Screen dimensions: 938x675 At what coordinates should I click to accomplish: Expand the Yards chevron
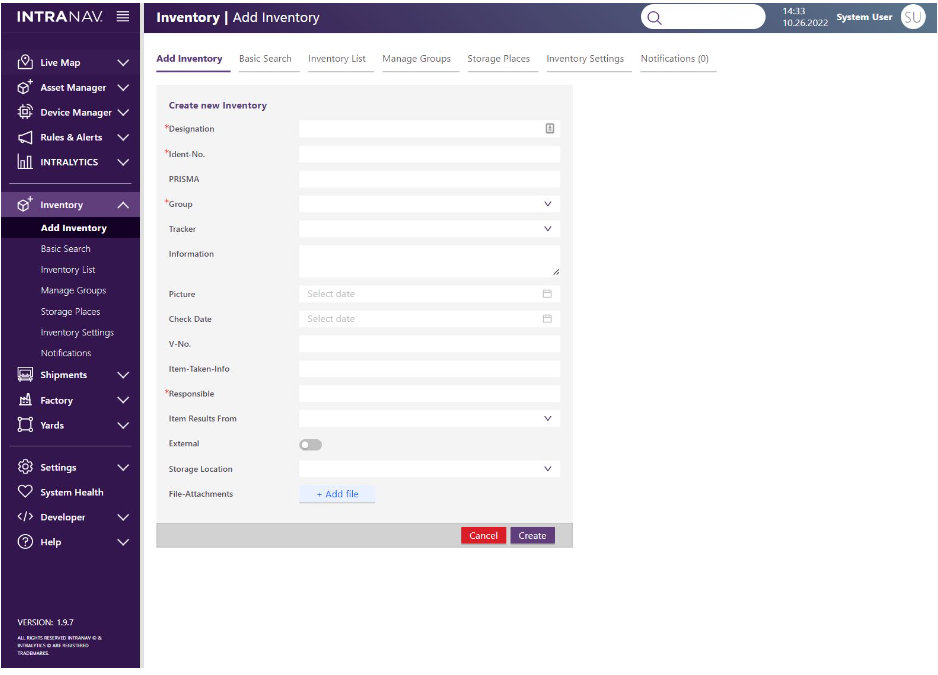(x=123, y=425)
